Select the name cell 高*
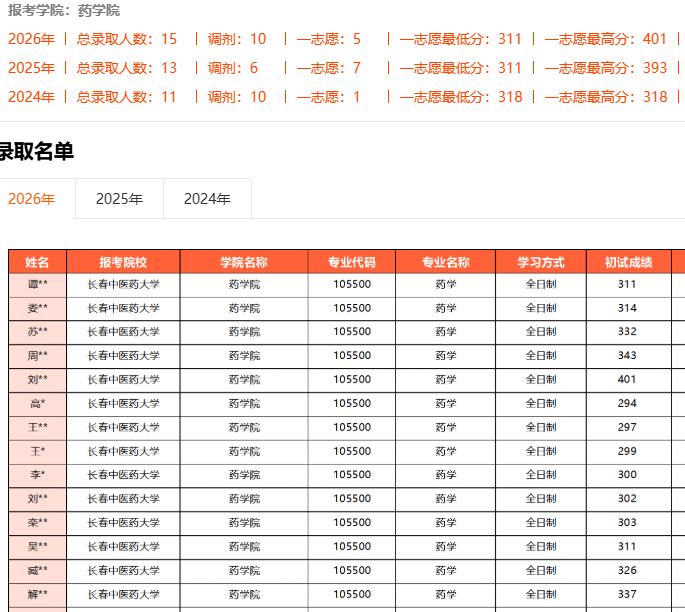 click(37, 404)
